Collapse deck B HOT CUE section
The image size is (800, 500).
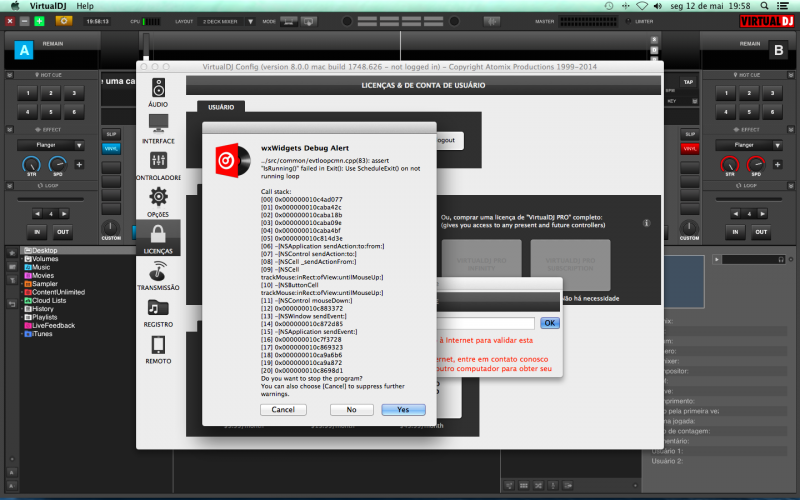point(790,75)
